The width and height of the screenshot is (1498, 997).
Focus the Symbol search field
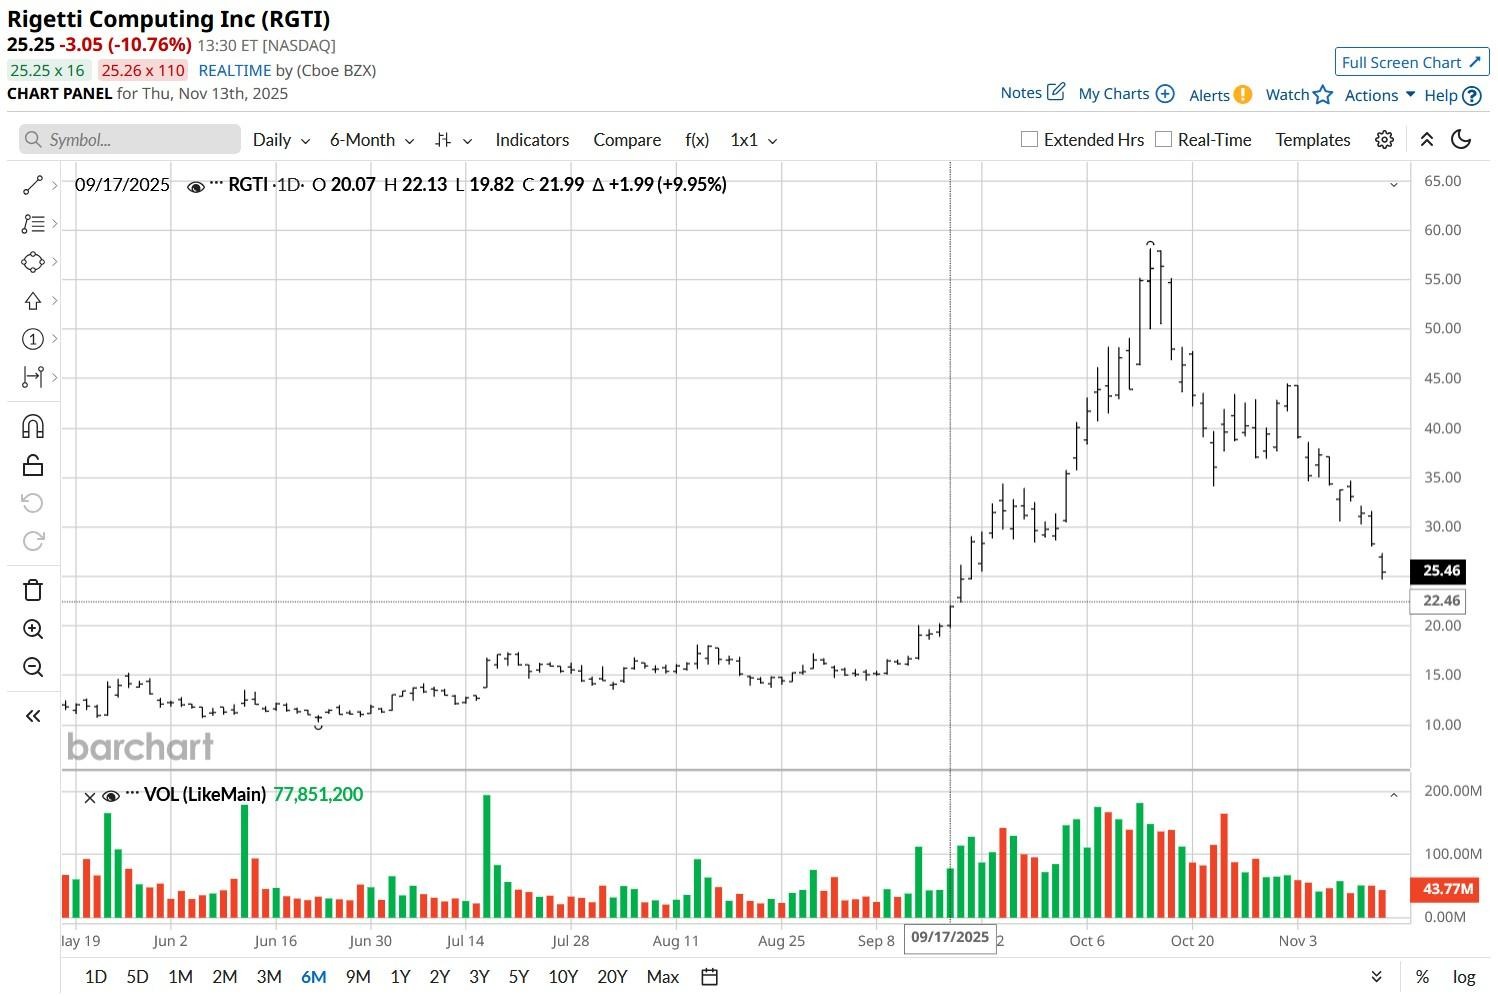point(130,140)
